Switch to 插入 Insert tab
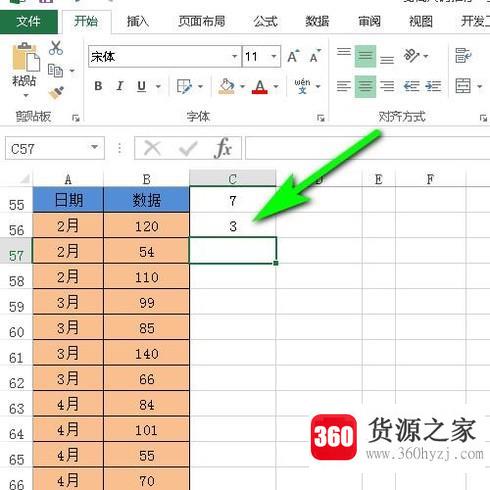 click(x=138, y=22)
